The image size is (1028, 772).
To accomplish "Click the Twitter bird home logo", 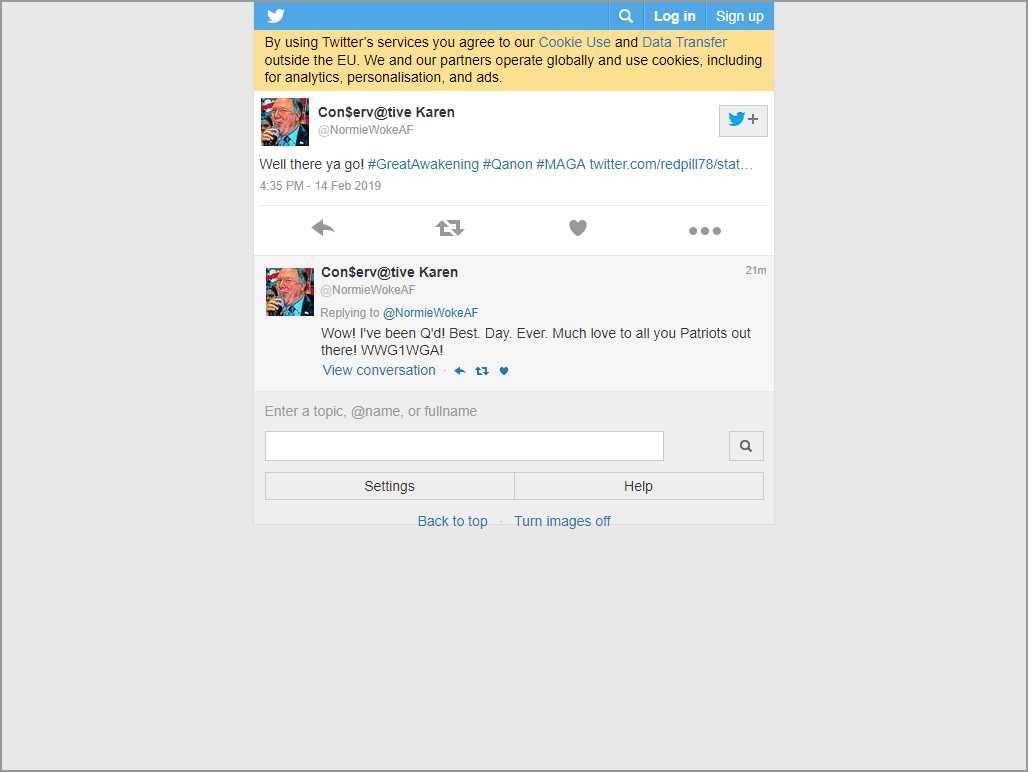I will pyautogui.click(x=276, y=16).
